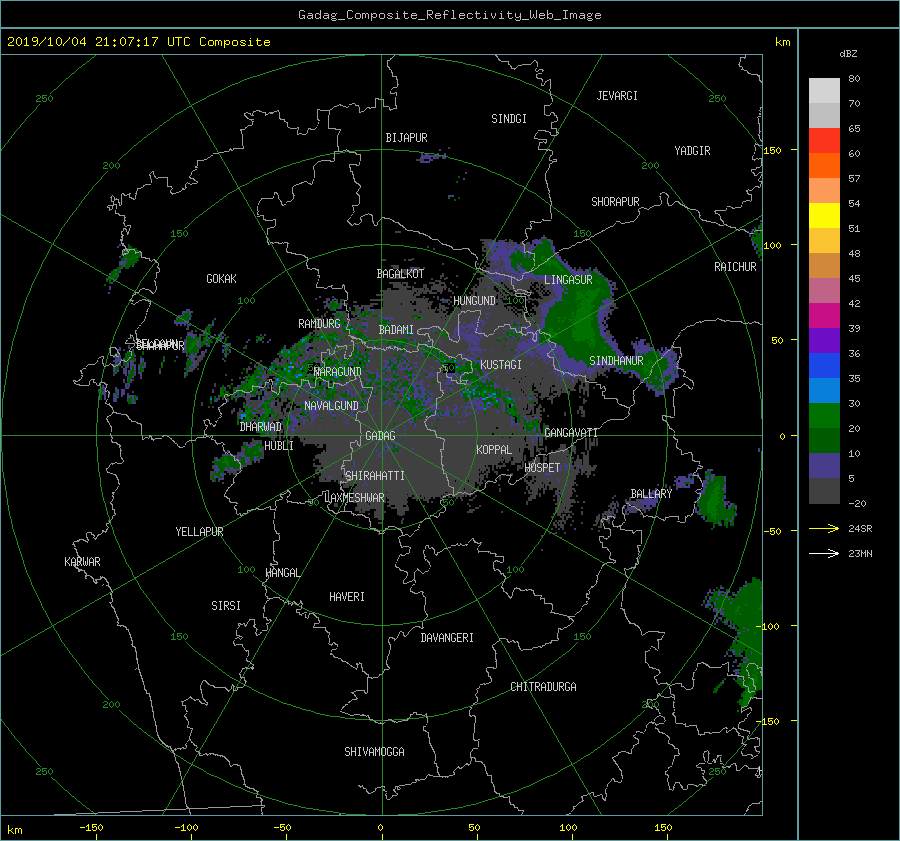900x841 pixels.
Task: Click the 57 dBZ legend value
Action: (854, 179)
